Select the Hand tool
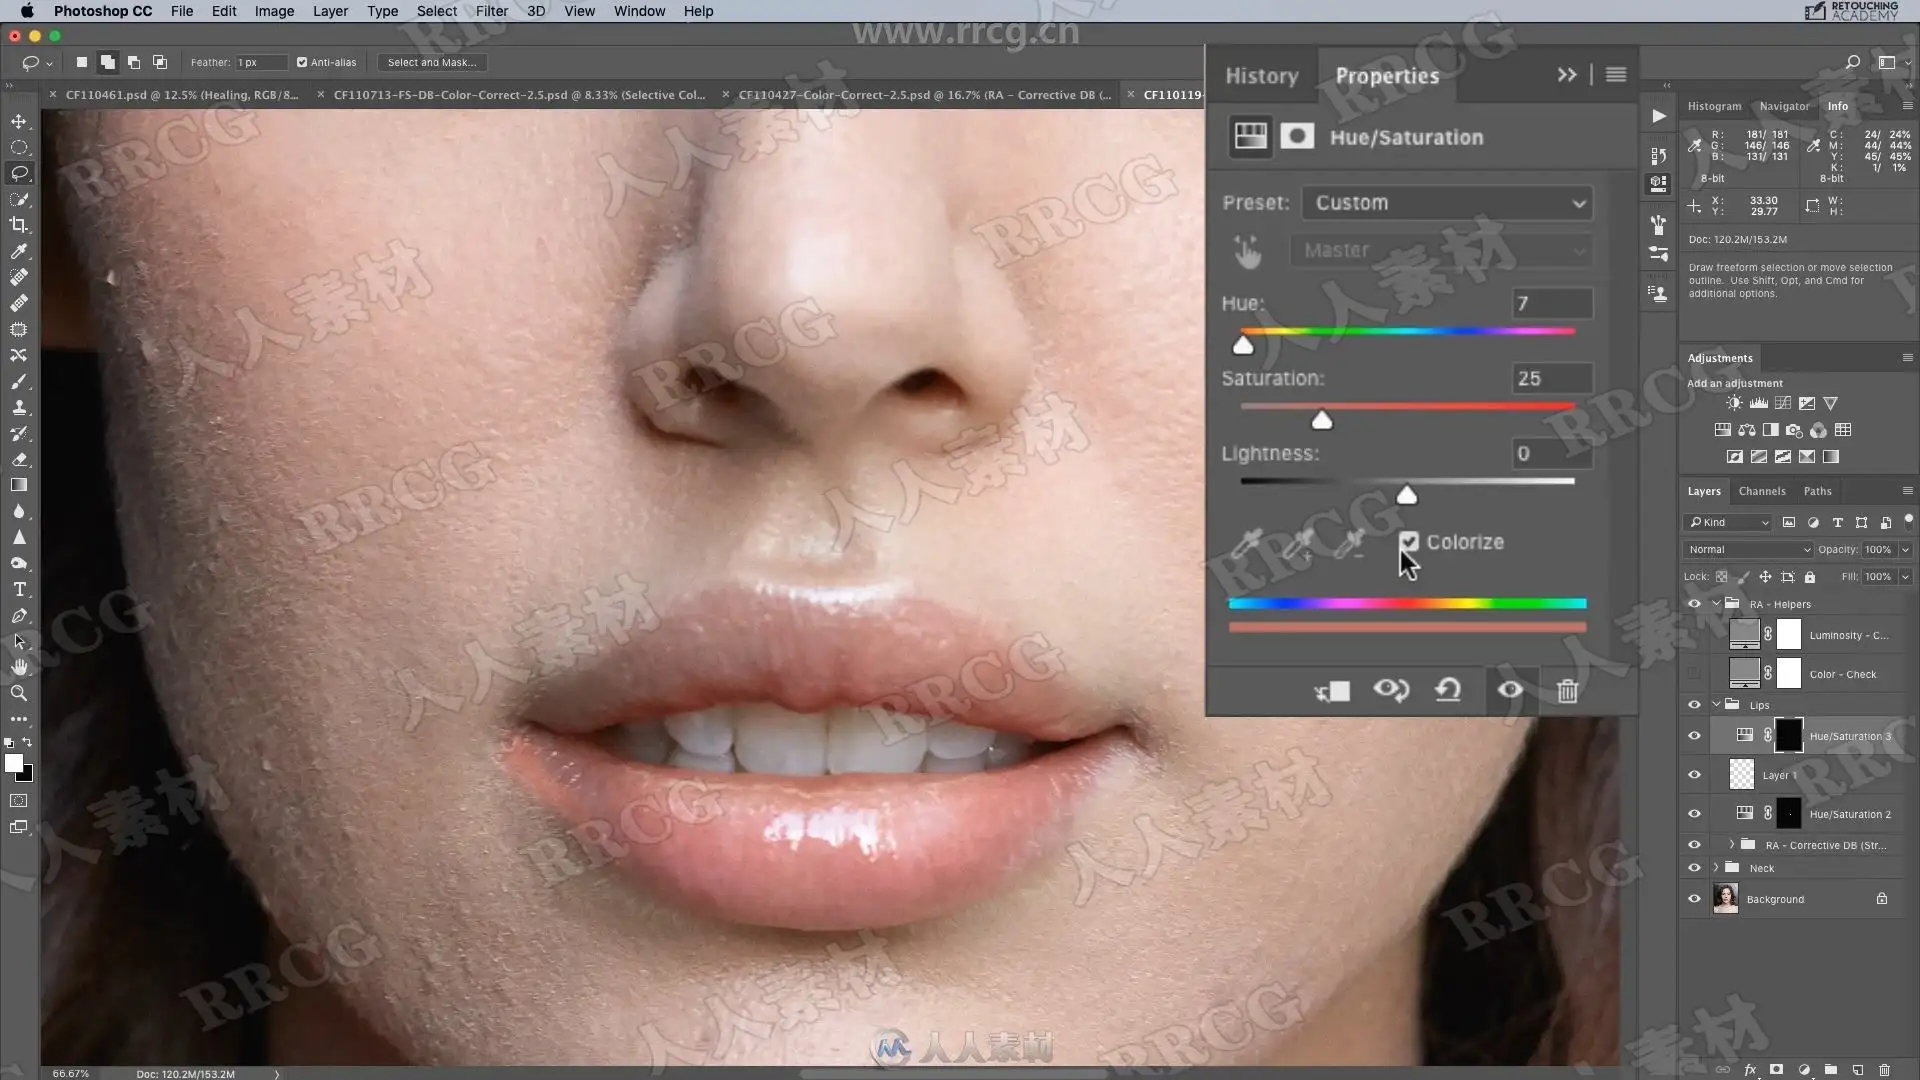1920x1080 pixels. tap(19, 667)
